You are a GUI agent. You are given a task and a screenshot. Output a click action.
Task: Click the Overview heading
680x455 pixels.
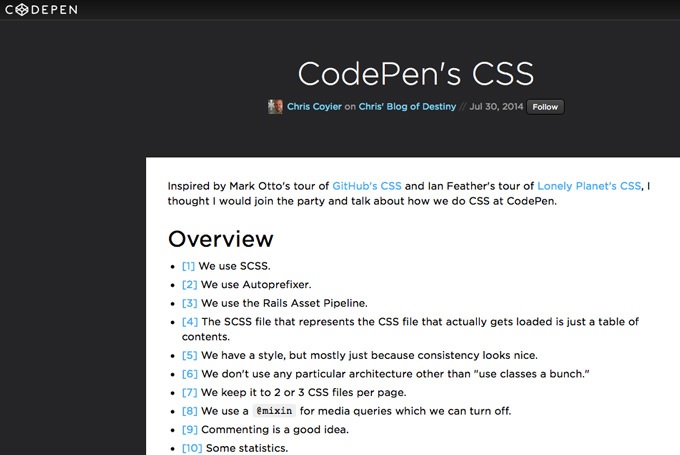221,239
